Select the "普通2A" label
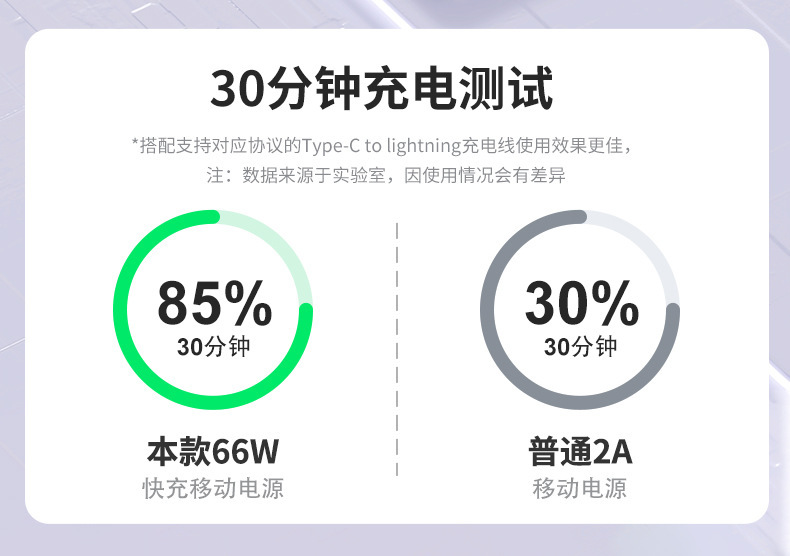790x556 pixels. click(580, 452)
